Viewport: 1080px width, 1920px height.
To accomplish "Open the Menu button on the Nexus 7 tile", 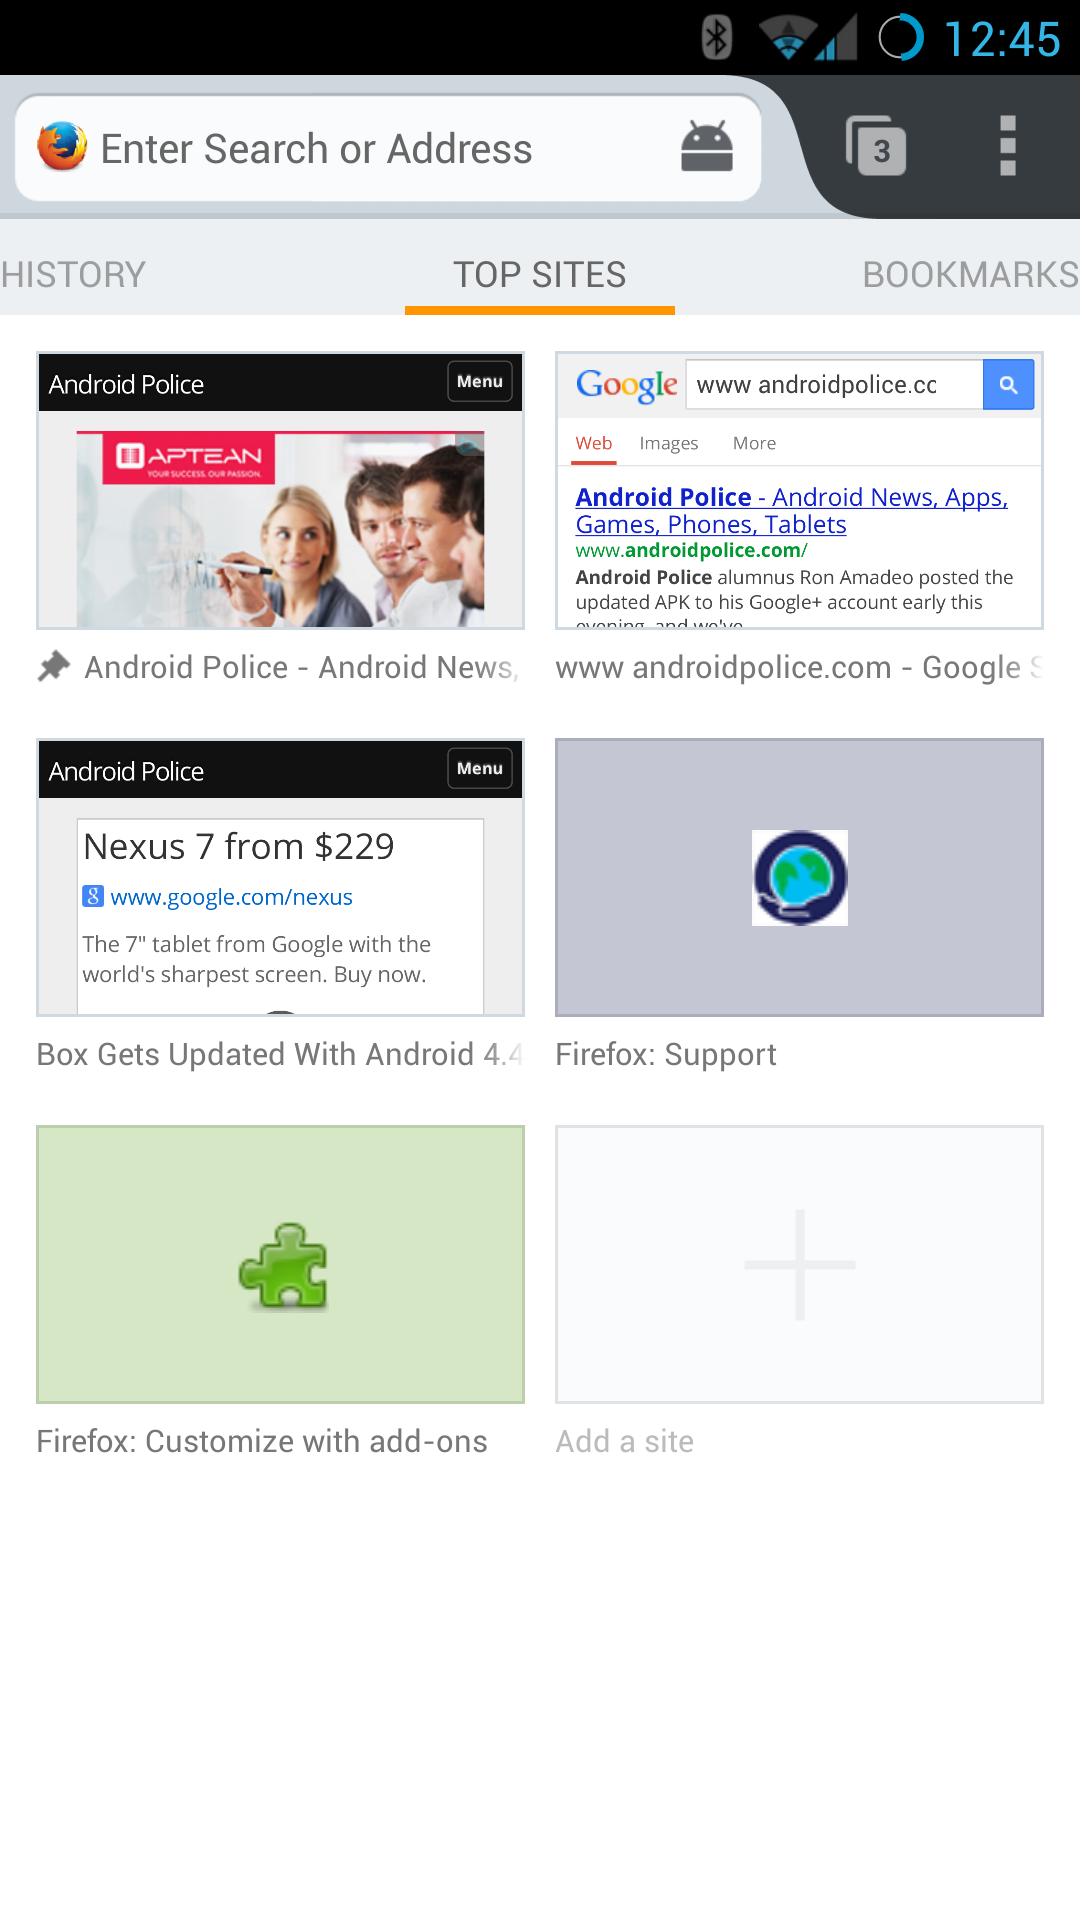I will pyautogui.click(x=479, y=769).
